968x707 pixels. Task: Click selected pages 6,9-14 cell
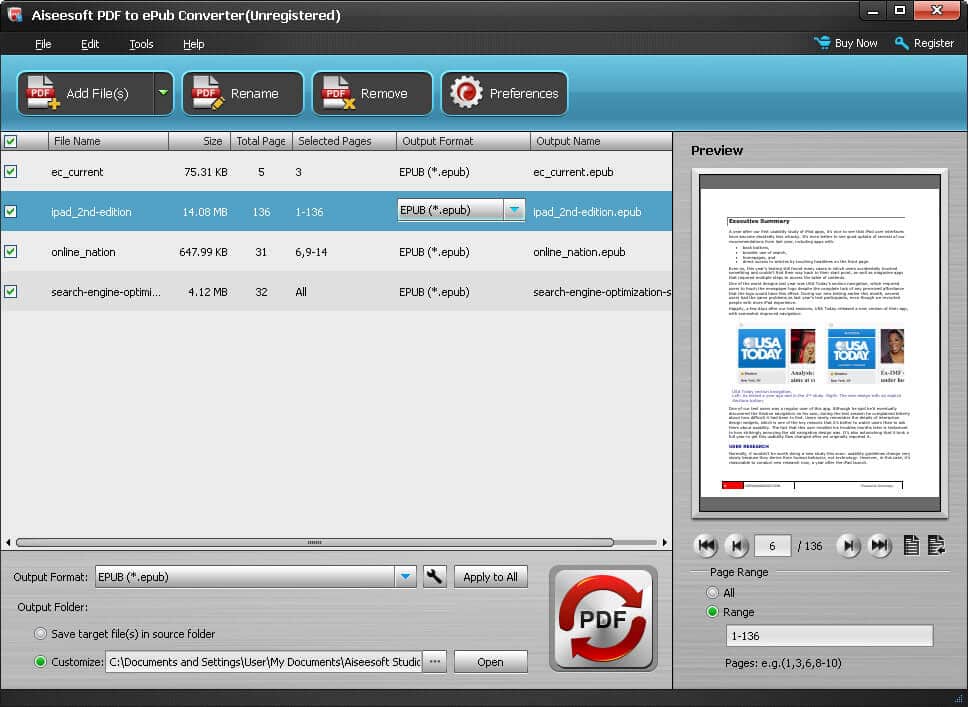click(x=311, y=252)
